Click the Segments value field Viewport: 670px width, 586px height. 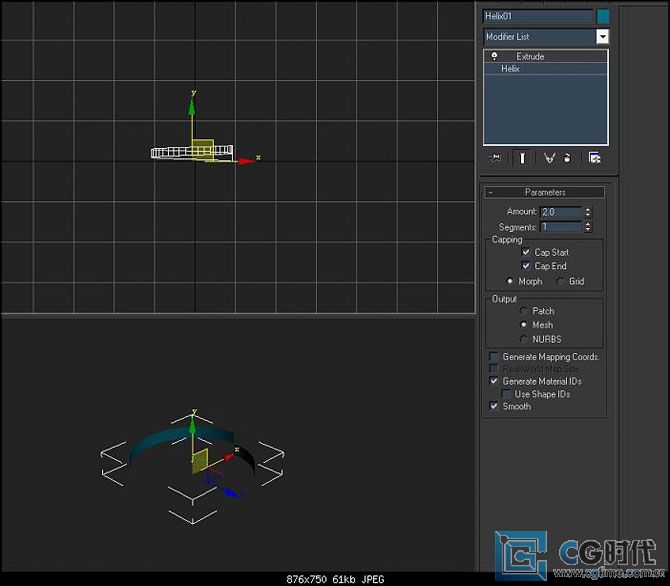pyautogui.click(x=561, y=227)
